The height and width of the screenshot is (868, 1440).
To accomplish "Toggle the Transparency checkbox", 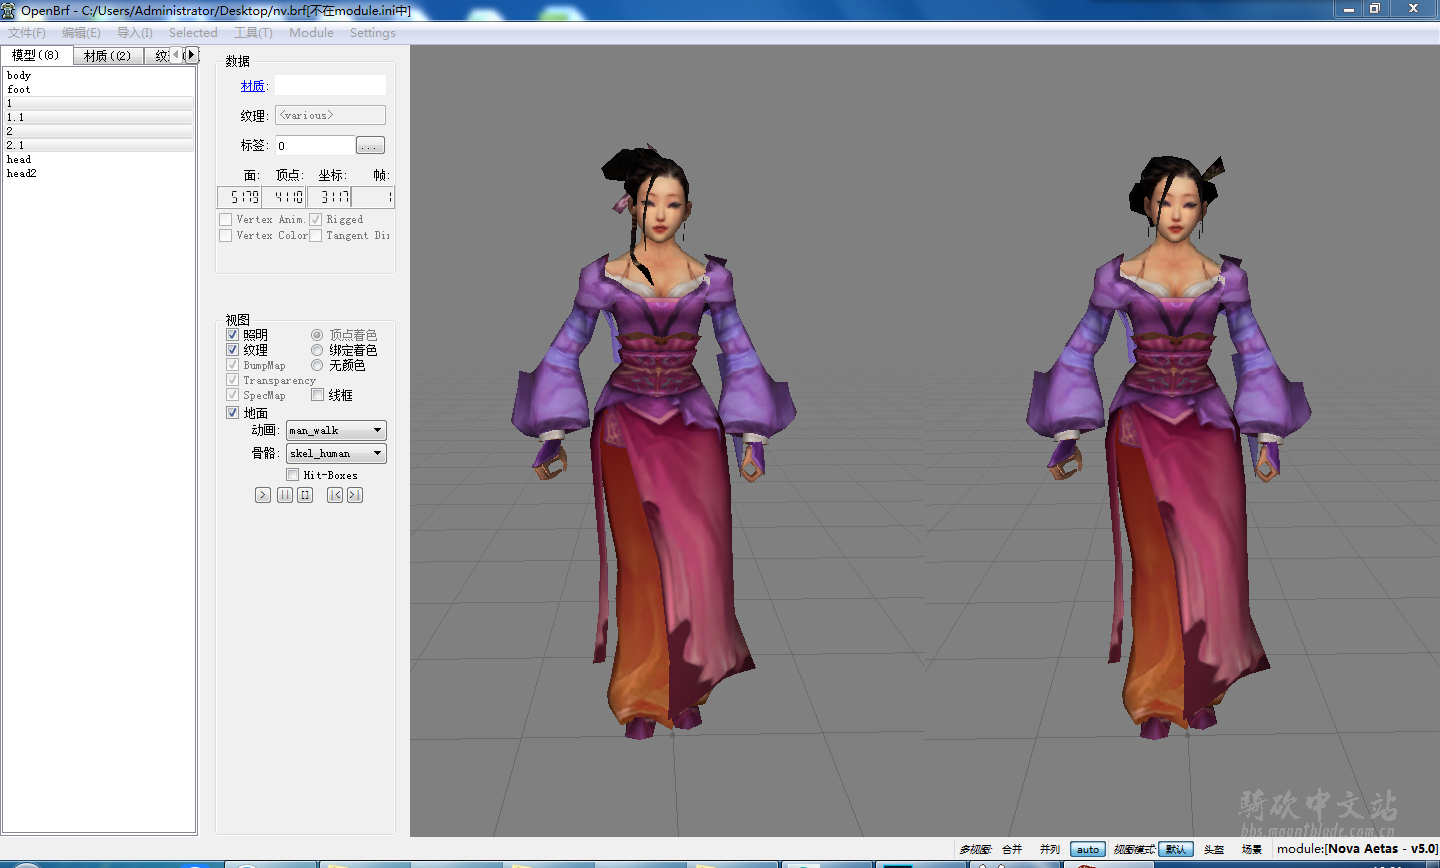I will (x=232, y=380).
